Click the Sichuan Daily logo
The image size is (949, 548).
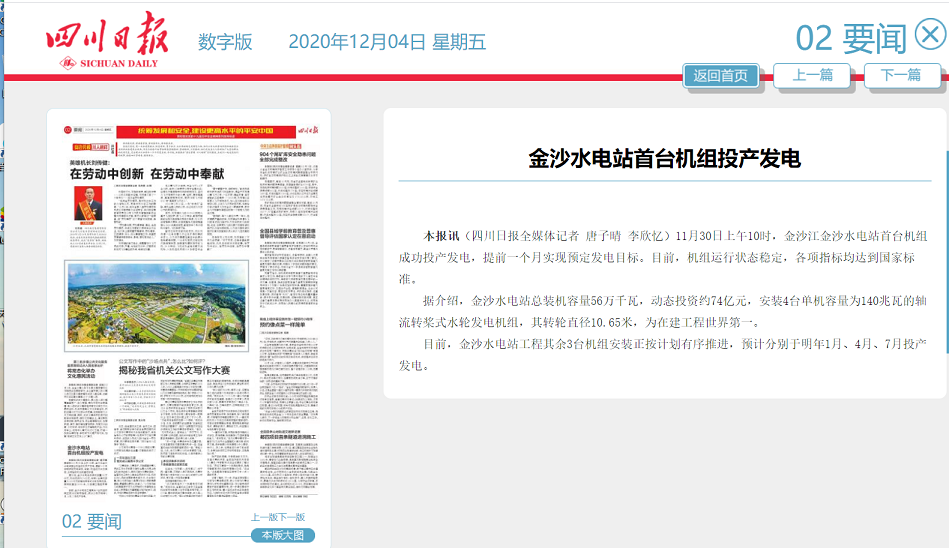(100, 41)
